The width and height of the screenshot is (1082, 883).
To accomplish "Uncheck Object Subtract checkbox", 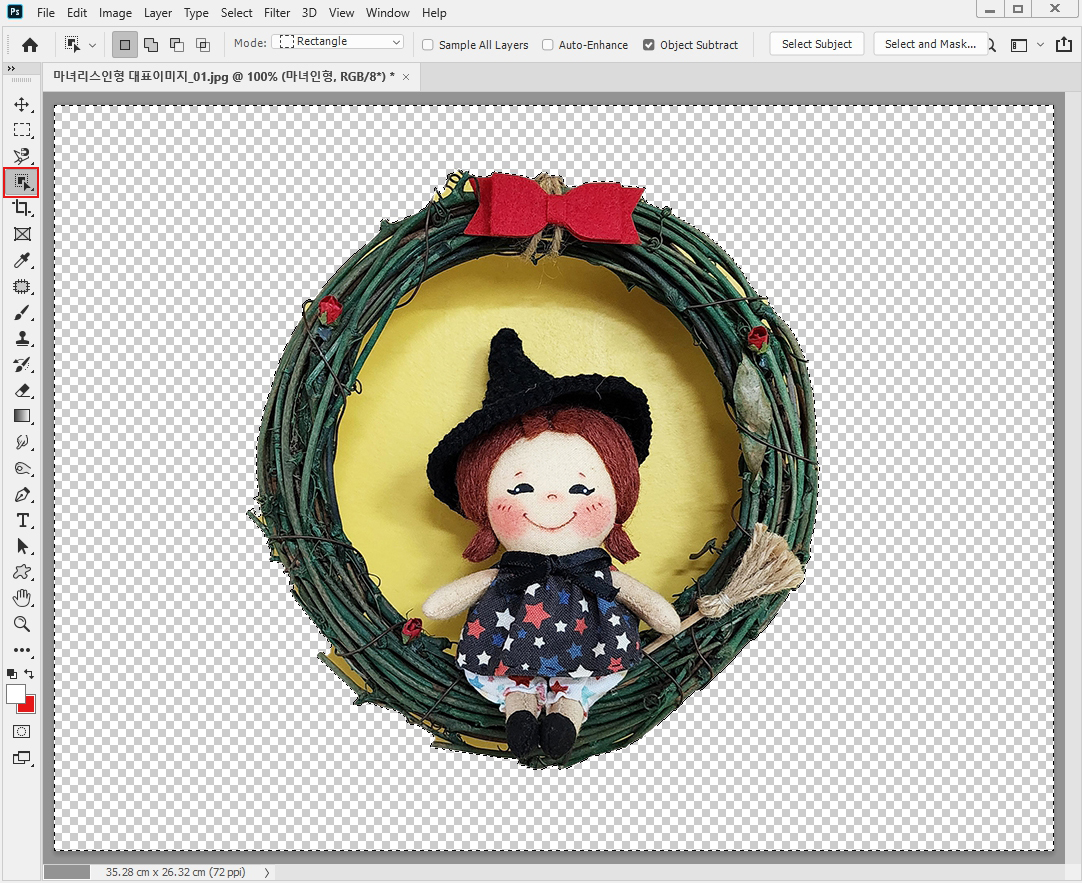I will 649,45.
